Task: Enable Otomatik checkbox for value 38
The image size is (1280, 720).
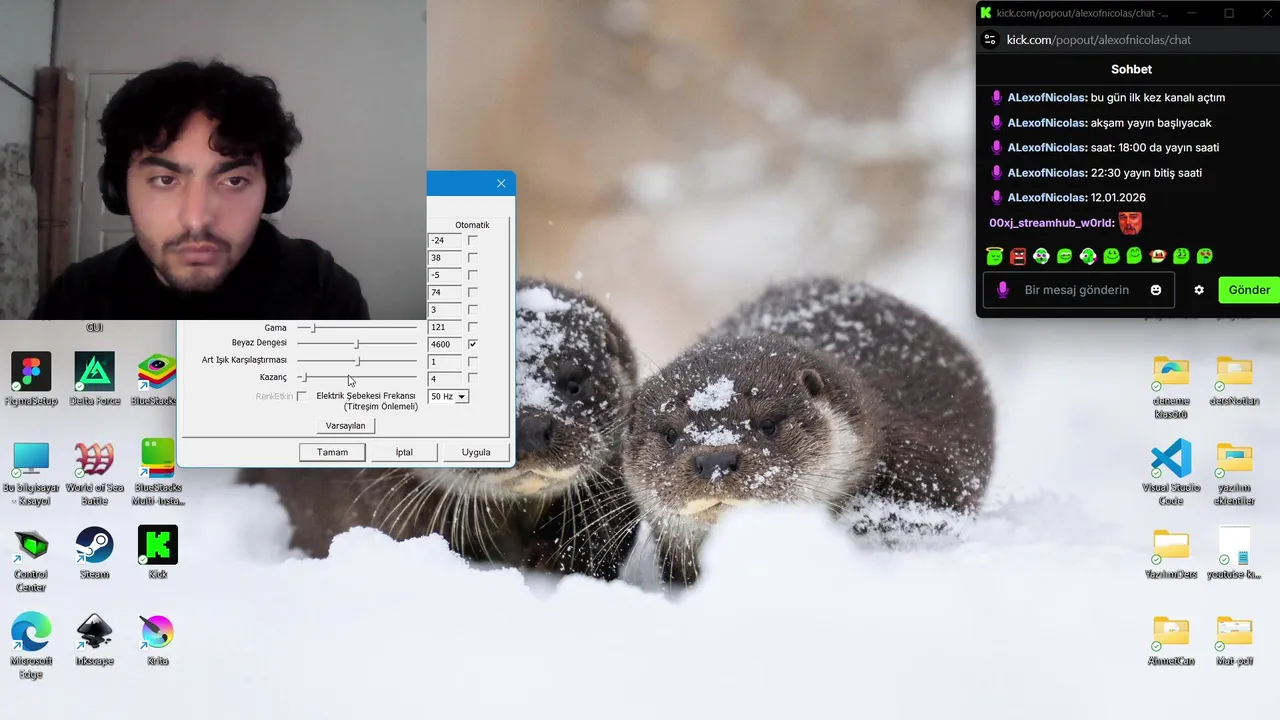Action: tap(473, 258)
